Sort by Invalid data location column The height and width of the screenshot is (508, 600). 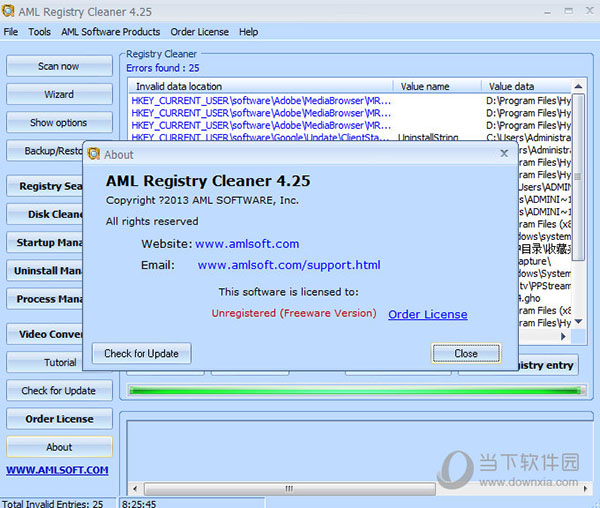[x=260, y=86]
